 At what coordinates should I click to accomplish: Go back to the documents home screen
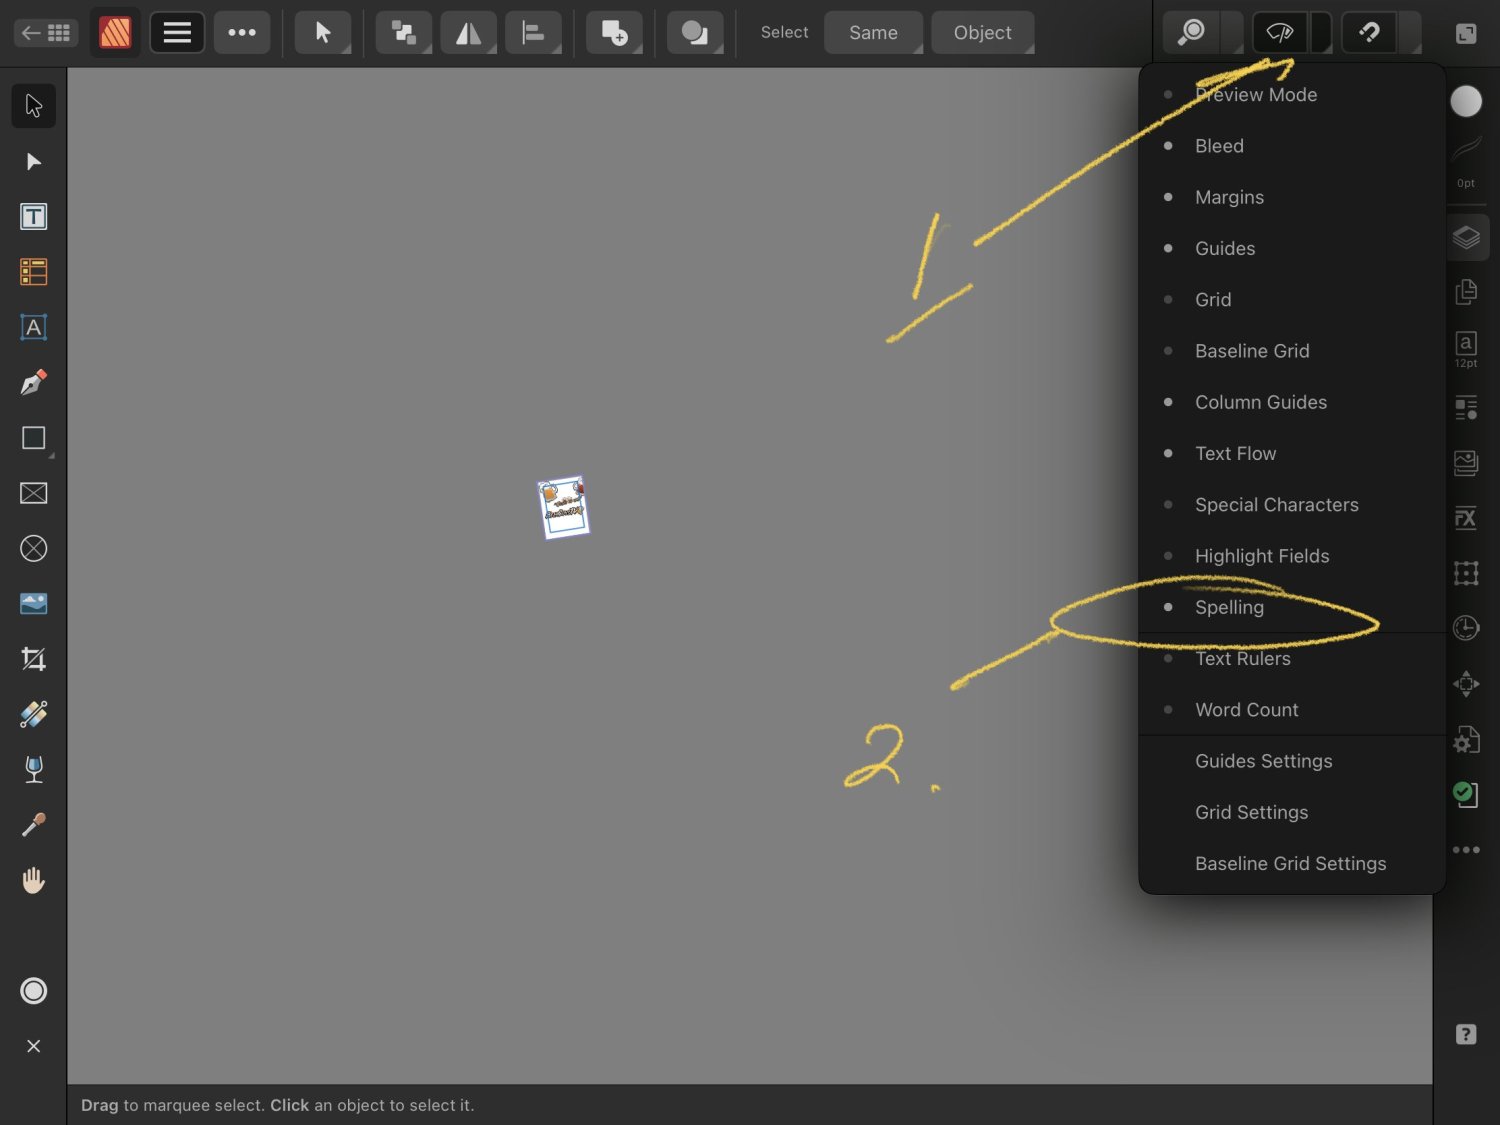pos(46,33)
